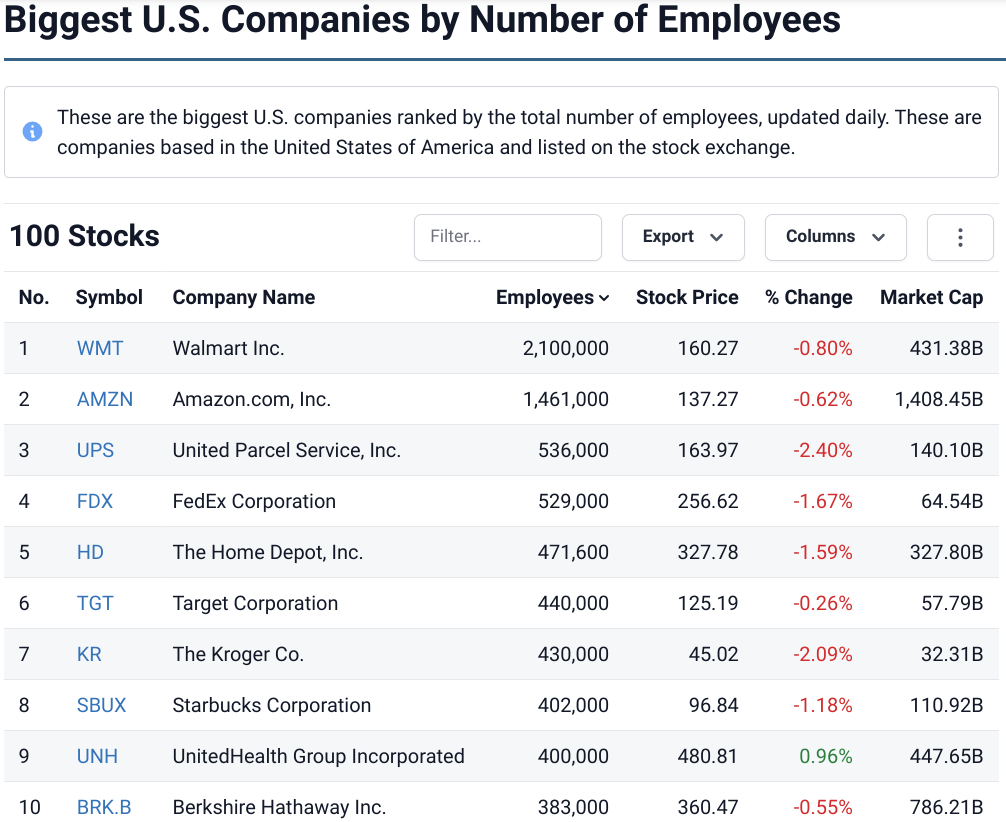Open the WMT stock link
The width and height of the screenshot is (1006, 822).
point(100,348)
